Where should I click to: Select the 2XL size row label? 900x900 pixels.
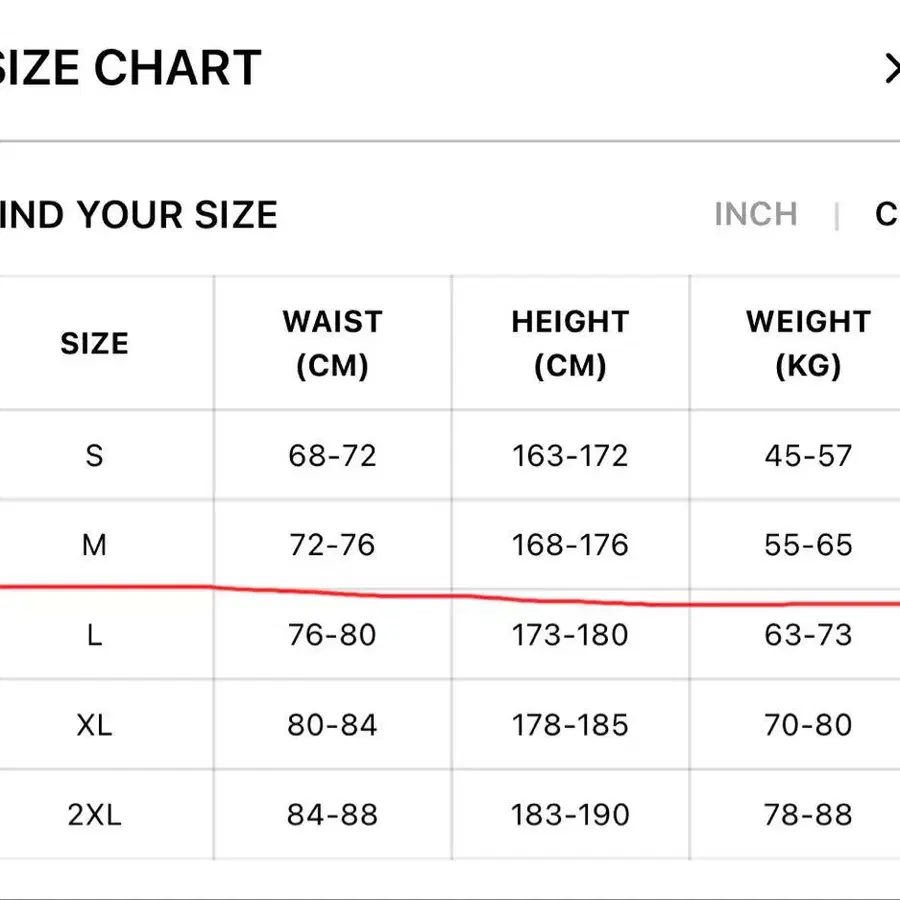pos(94,815)
